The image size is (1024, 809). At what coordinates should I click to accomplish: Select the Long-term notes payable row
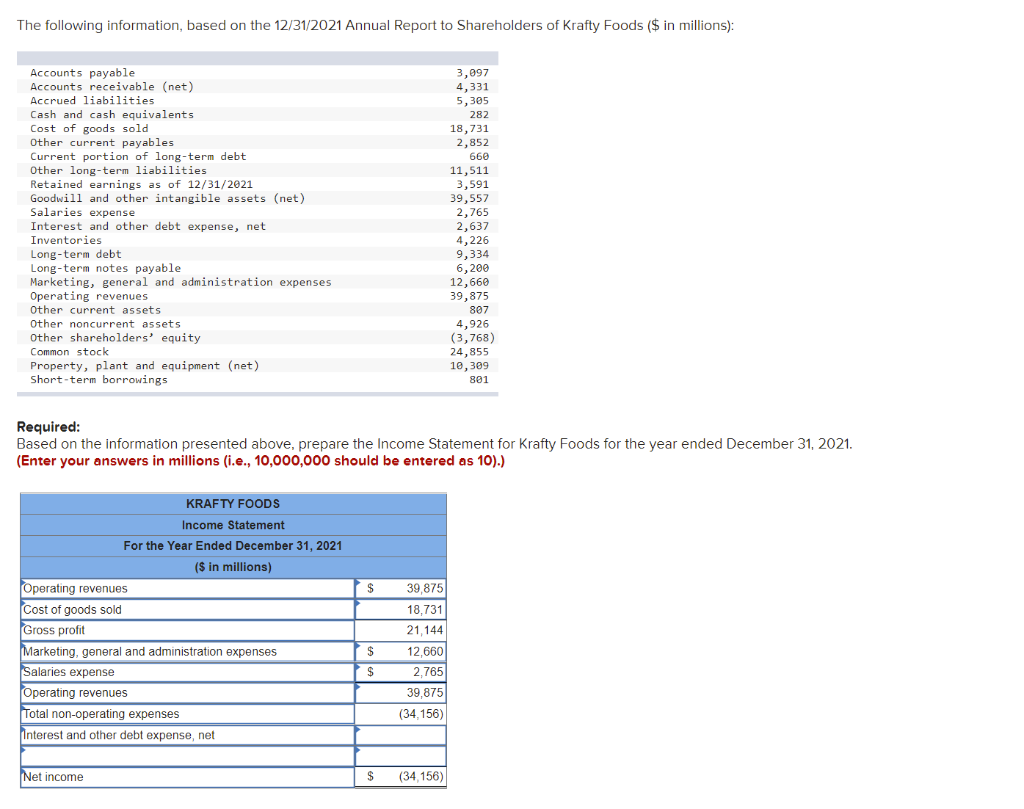point(257,268)
